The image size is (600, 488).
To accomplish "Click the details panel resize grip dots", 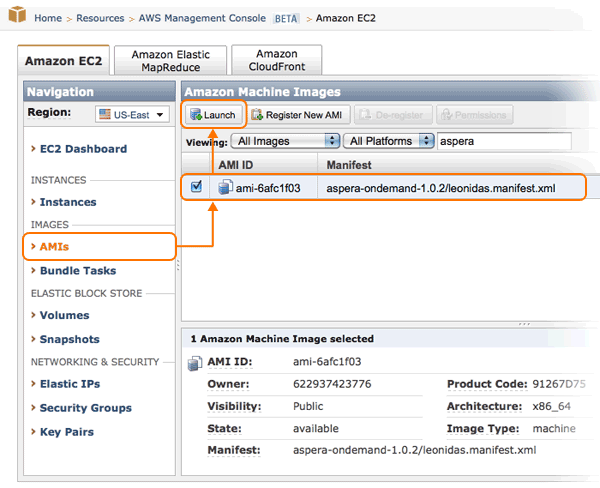I will (x=524, y=324).
